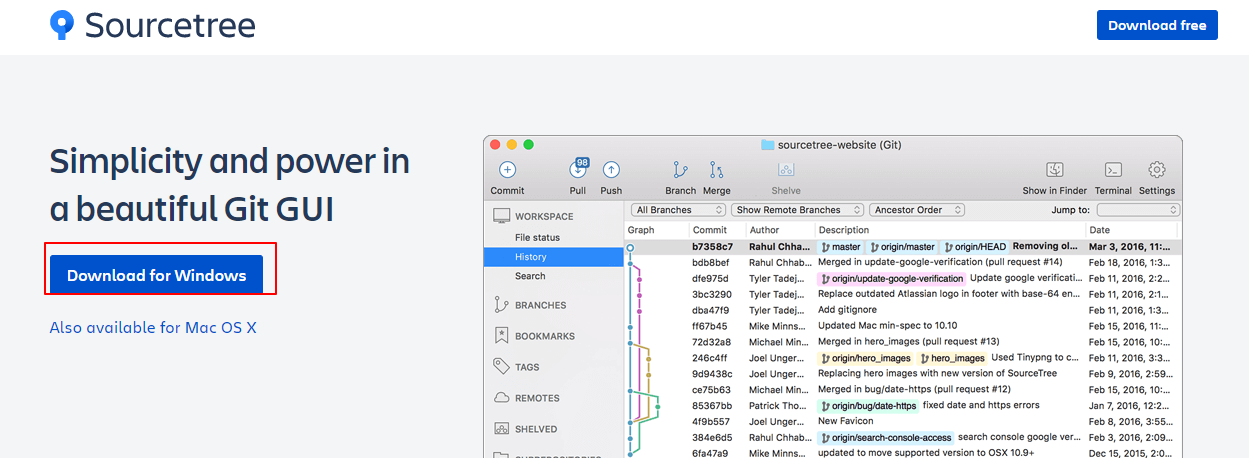Click the origin/update-google-verification label

[892, 278]
